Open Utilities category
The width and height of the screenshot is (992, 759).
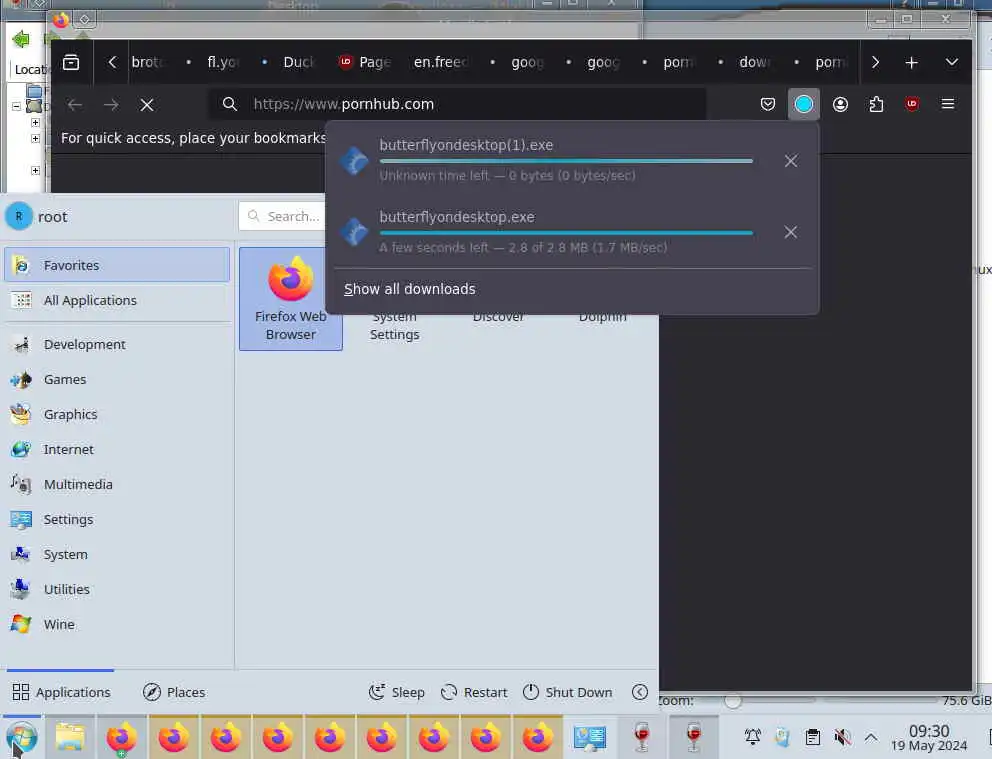117,589
